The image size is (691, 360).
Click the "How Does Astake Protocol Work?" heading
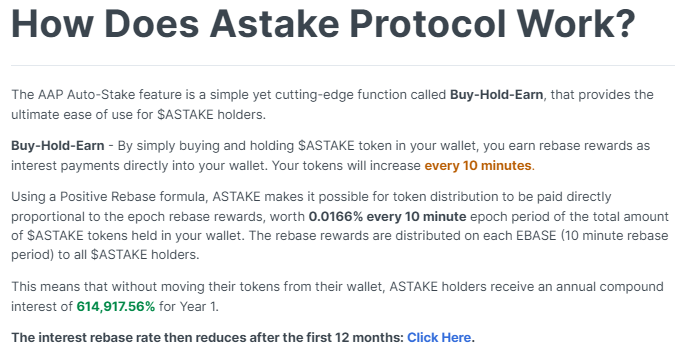click(323, 24)
